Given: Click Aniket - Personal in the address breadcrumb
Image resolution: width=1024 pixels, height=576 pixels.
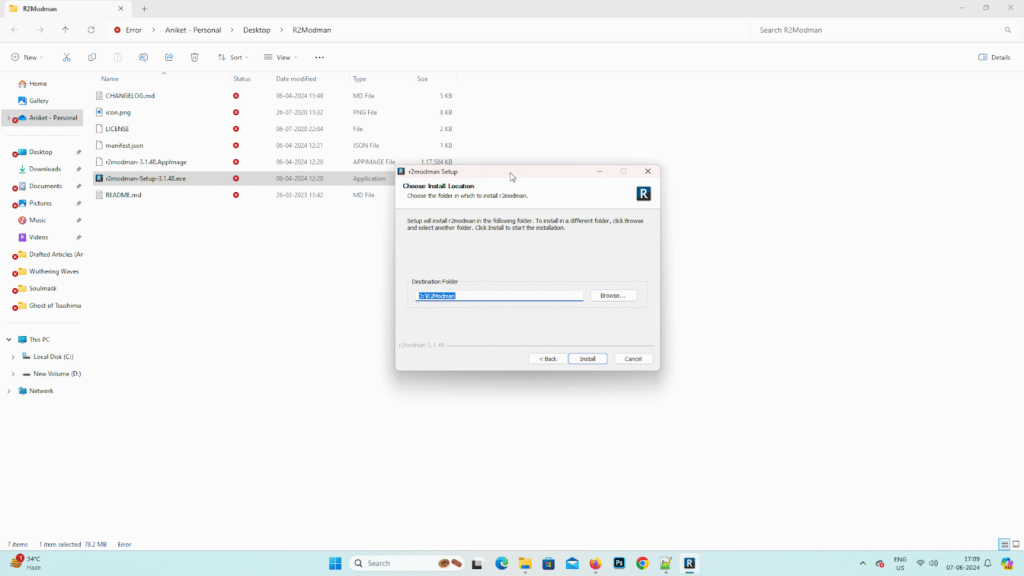Looking at the screenshot, I should pos(193,30).
